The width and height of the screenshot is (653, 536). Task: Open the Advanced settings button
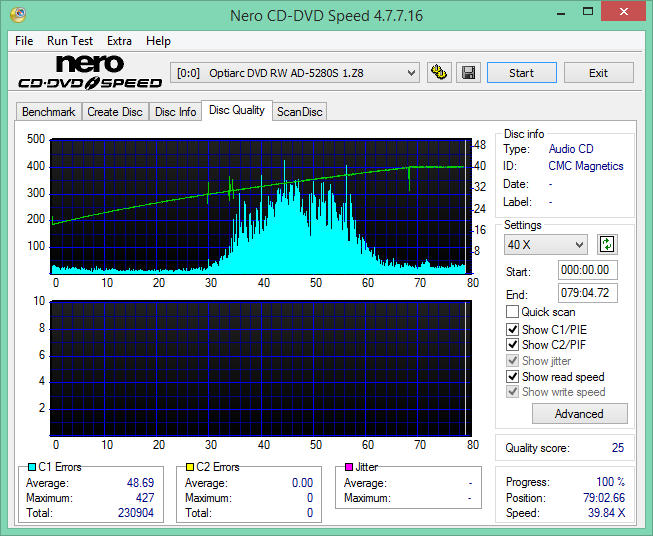[x=579, y=414]
